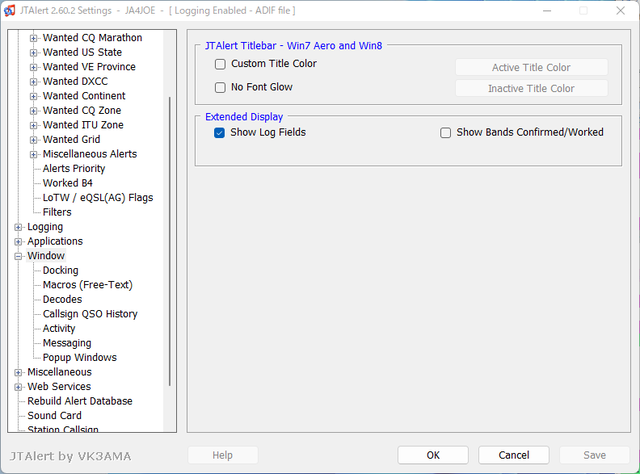Minimize the JTAlert Settings window
640x474 pixels.
(x=547, y=11)
